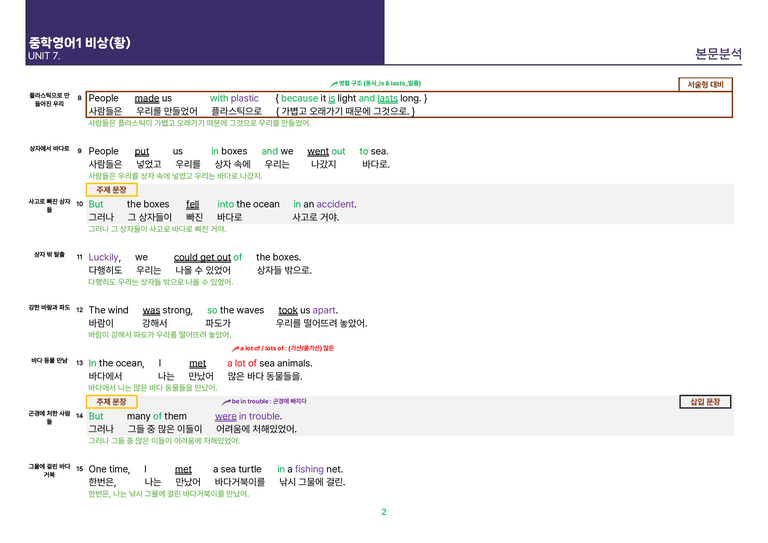Viewport: 768px width, 543px height.
Task: Click the side label 상자에서 바다로
Action: [49, 148]
